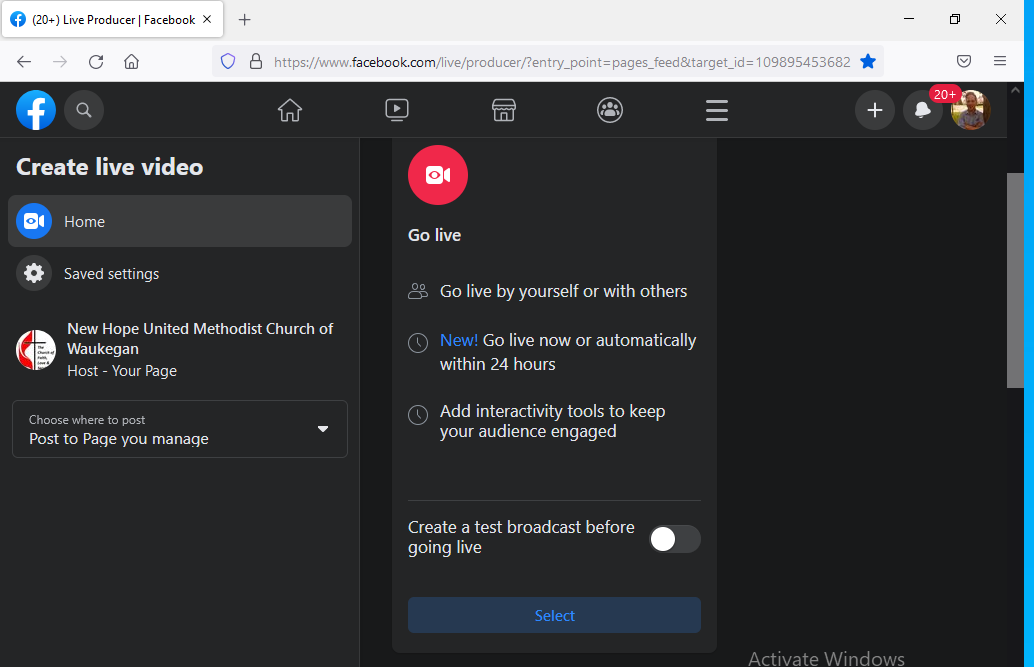Open Facebook search with the magnifier icon

coord(84,110)
